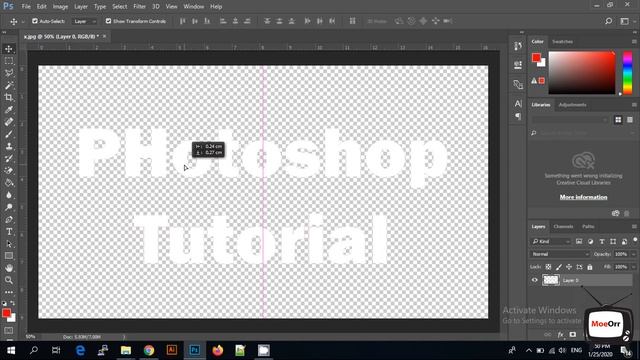
Task: Open the File menu
Action: (x=26, y=7)
